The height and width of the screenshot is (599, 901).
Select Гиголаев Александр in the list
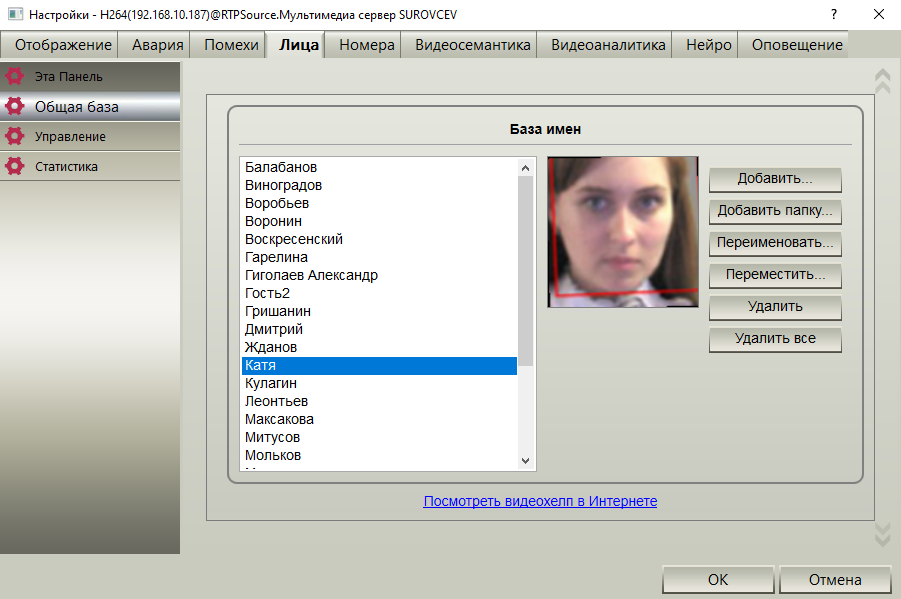[x=379, y=275]
